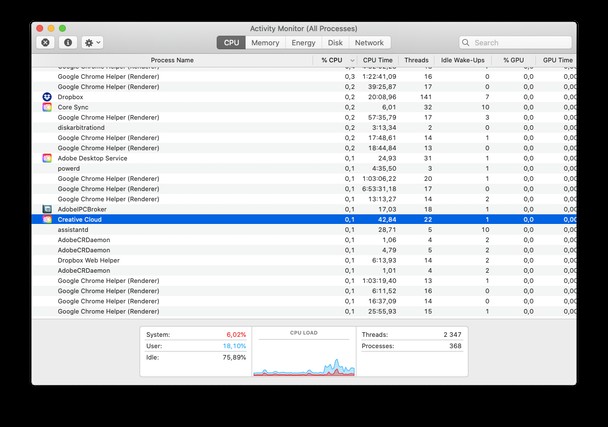Sort by Idle Wake-Ups column header
Viewport: 608px width, 427px height.
coord(463,60)
